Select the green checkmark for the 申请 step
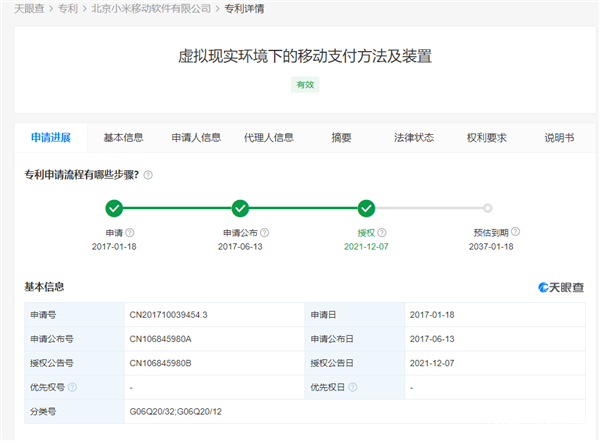This screenshot has width=600, height=441. click(114, 208)
